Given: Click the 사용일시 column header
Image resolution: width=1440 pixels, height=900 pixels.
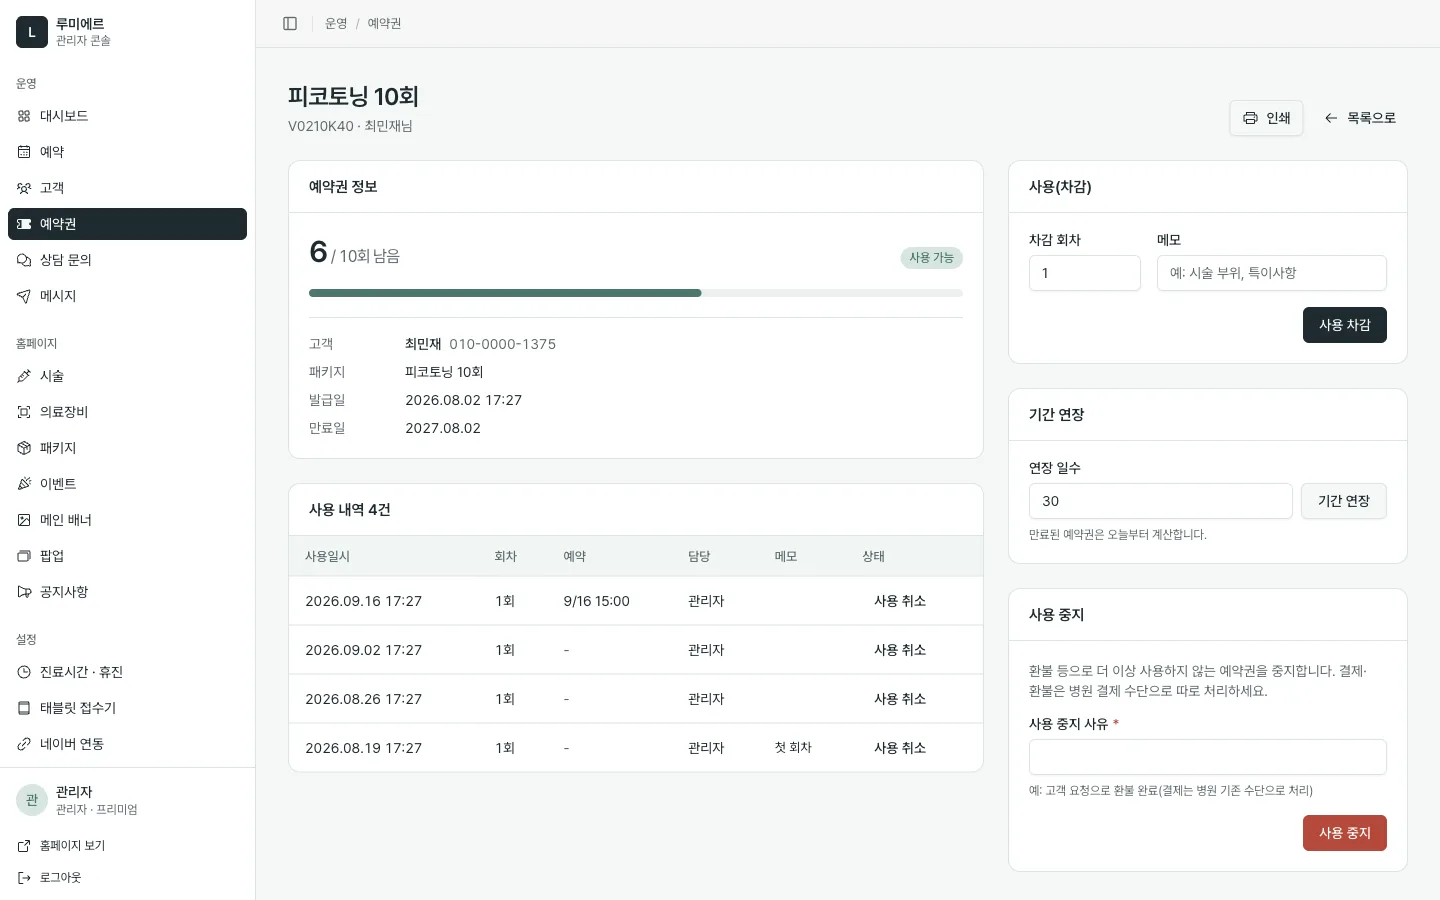Looking at the screenshot, I should pyautogui.click(x=328, y=556).
